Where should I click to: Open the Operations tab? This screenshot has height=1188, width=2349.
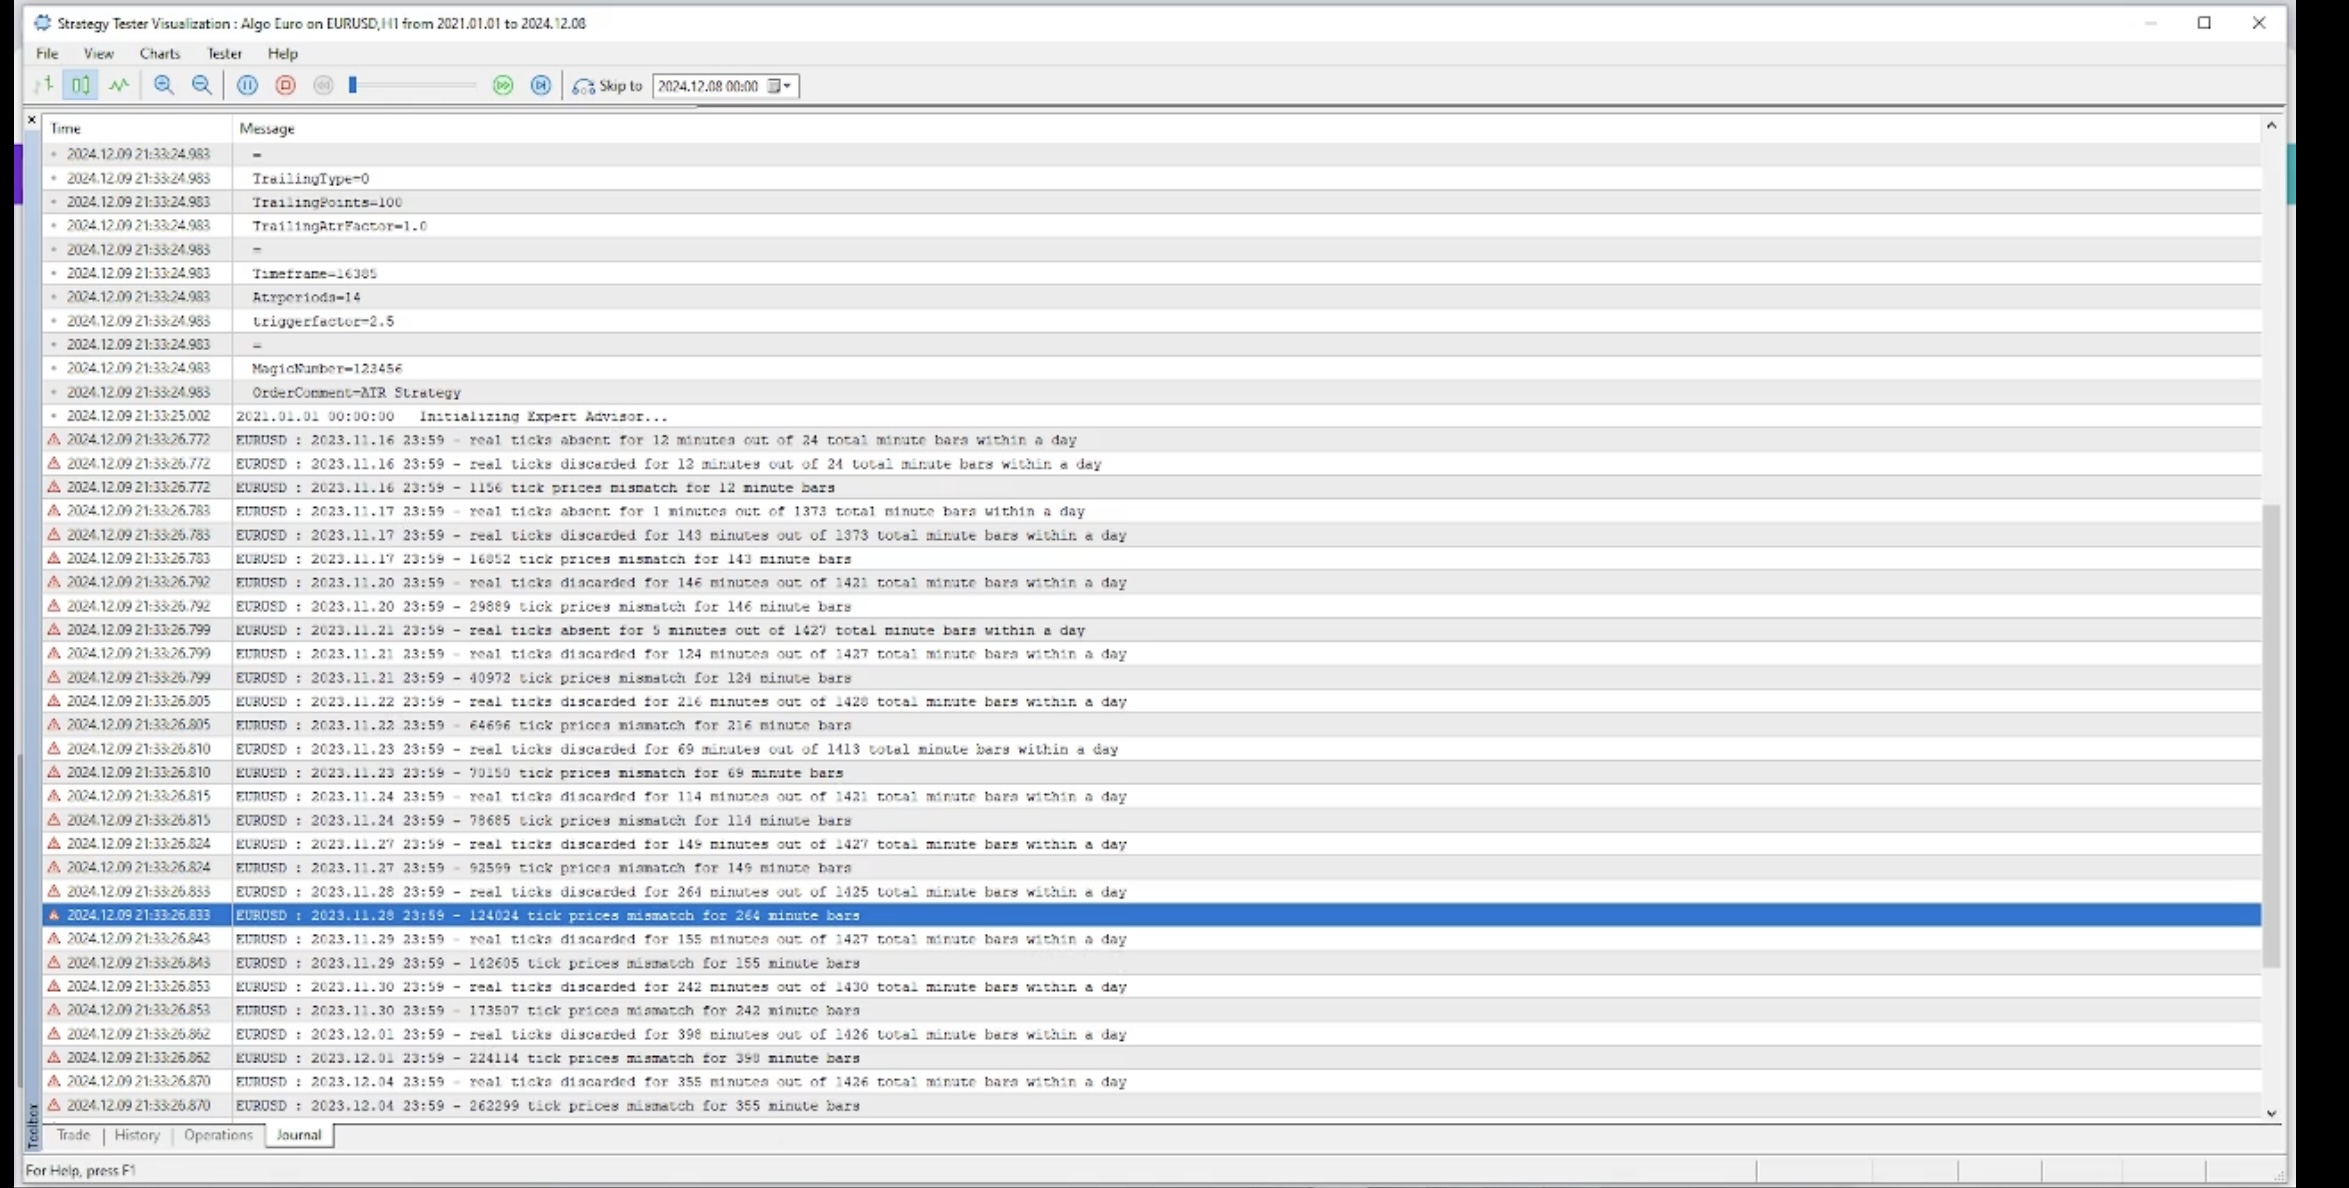(218, 1135)
